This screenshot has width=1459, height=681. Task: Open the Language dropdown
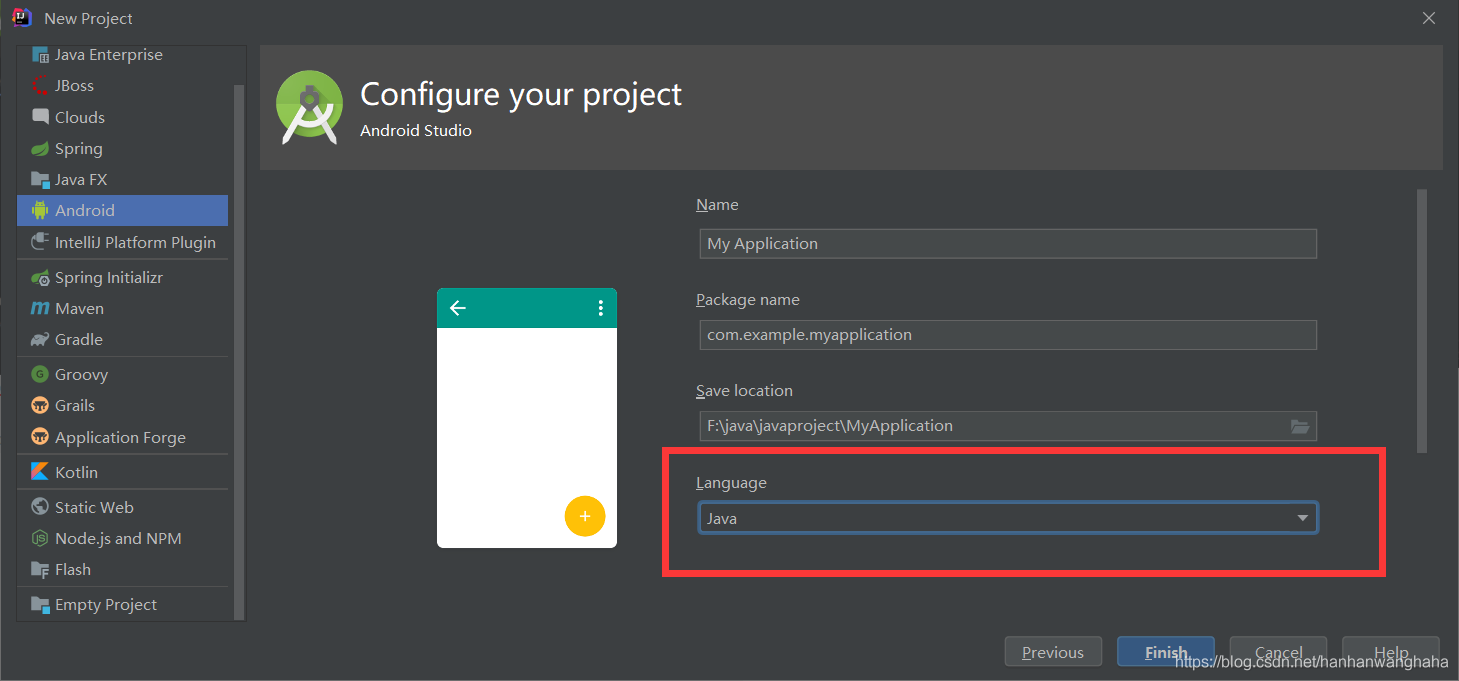click(x=1007, y=517)
